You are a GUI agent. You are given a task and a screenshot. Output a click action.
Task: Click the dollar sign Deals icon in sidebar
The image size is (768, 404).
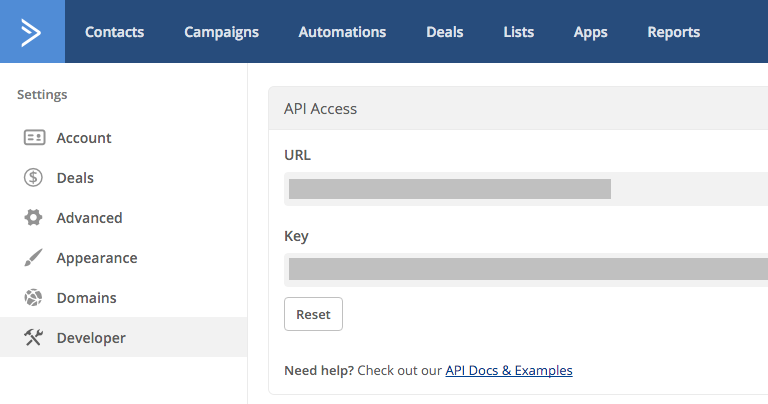pos(34,178)
